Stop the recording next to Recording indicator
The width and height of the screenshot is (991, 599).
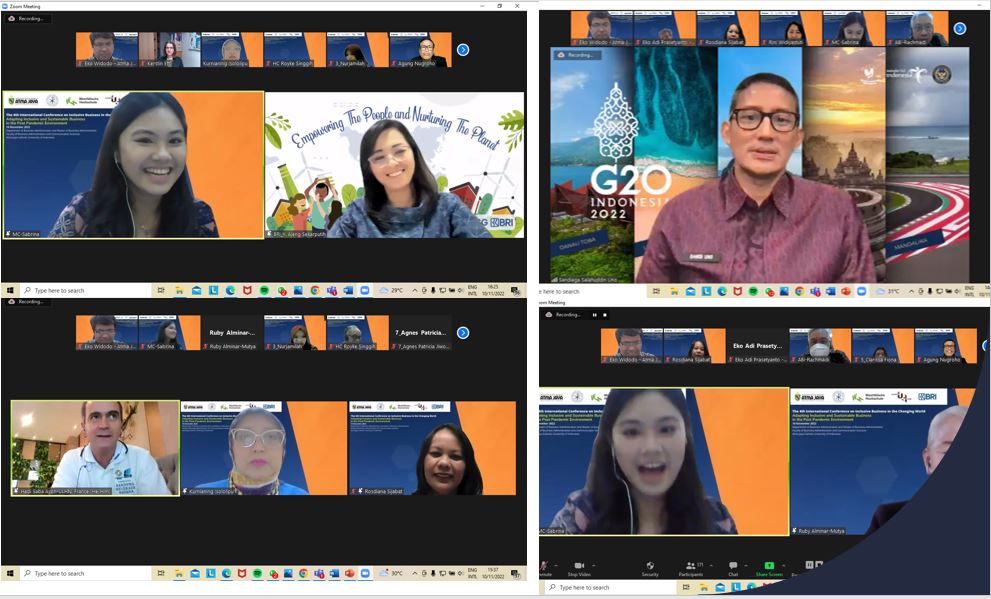click(x=605, y=315)
